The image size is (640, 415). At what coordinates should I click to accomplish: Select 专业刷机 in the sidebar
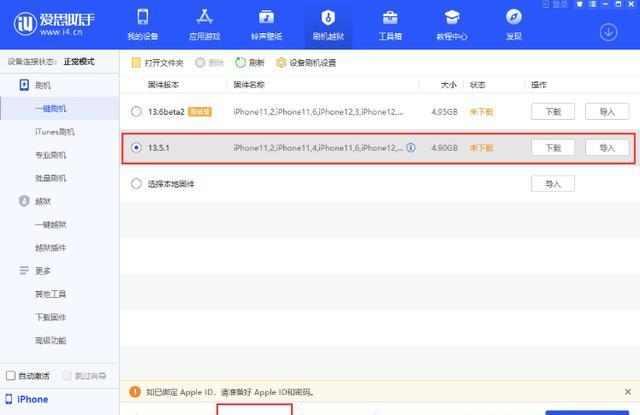(x=51, y=155)
